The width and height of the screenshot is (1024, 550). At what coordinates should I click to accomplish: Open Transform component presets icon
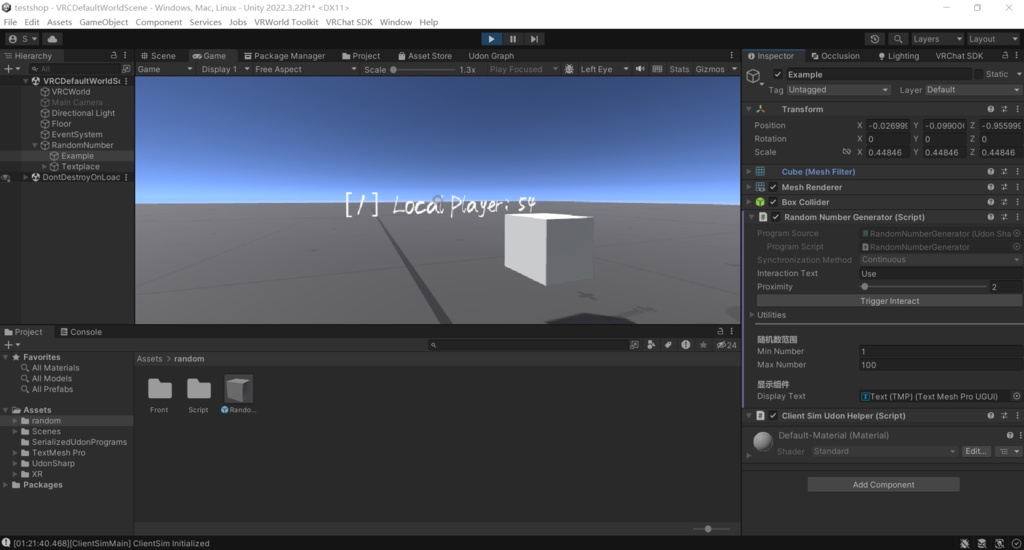click(x=1004, y=109)
